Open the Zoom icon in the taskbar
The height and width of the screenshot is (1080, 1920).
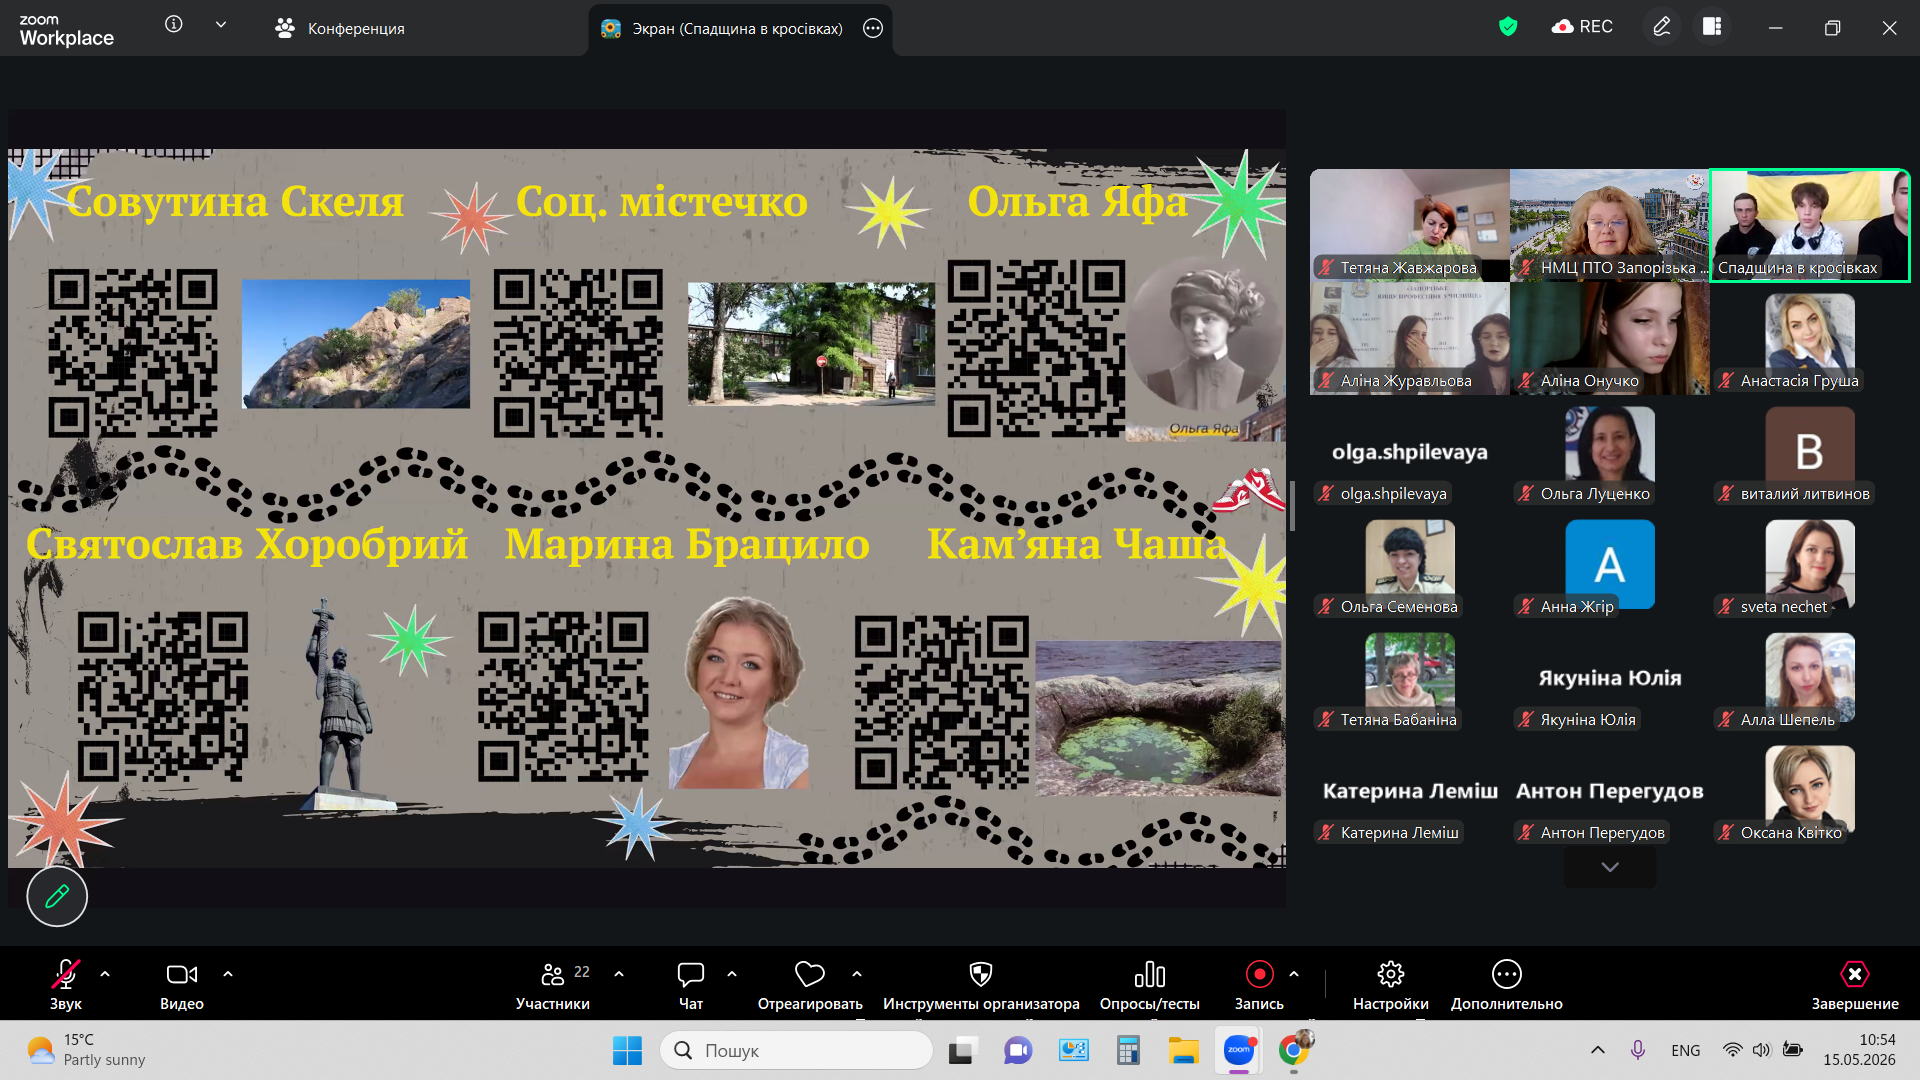point(1239,1050)
